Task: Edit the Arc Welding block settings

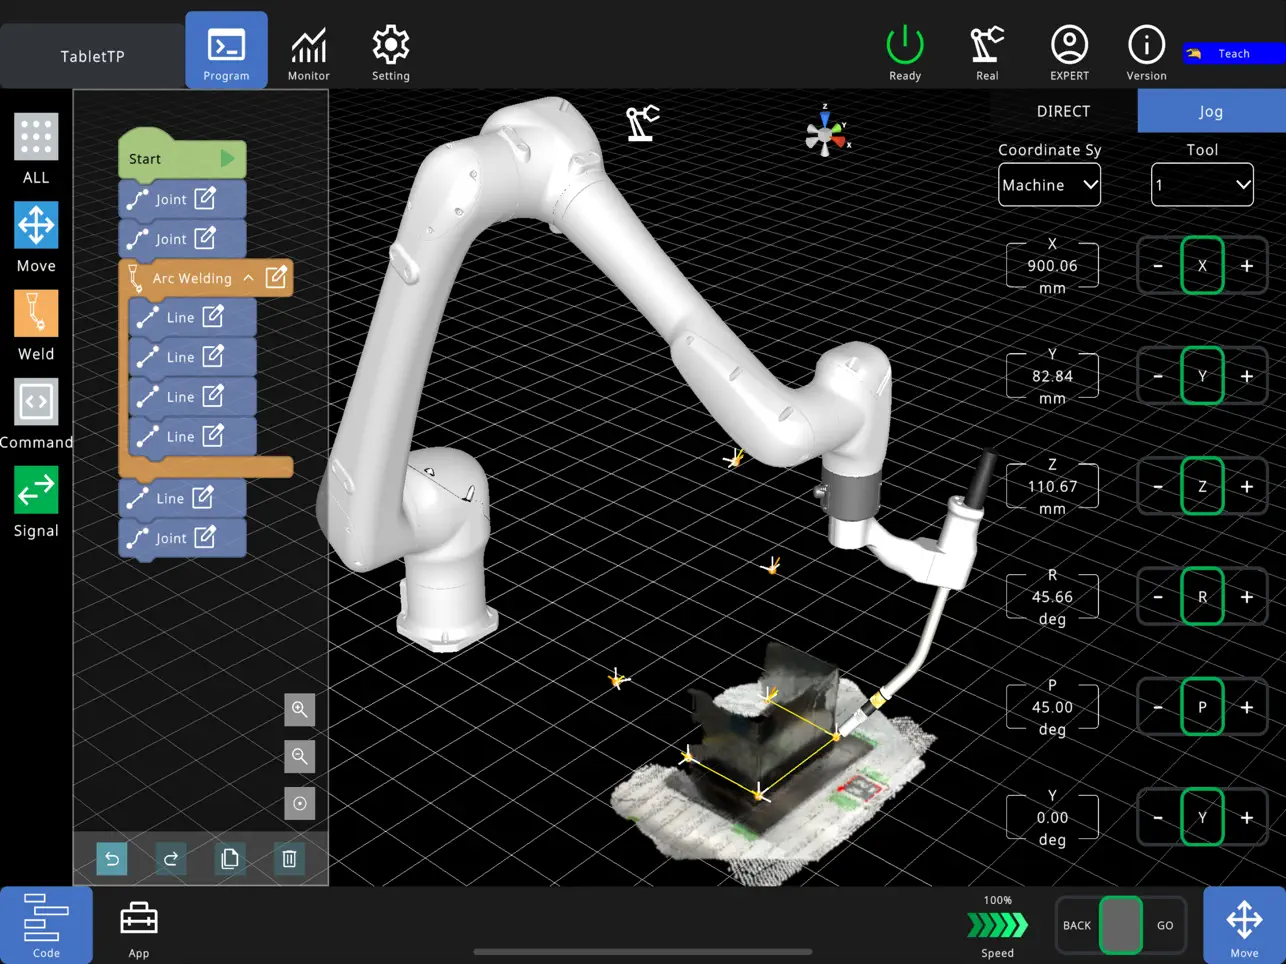Action: point(276,277)
